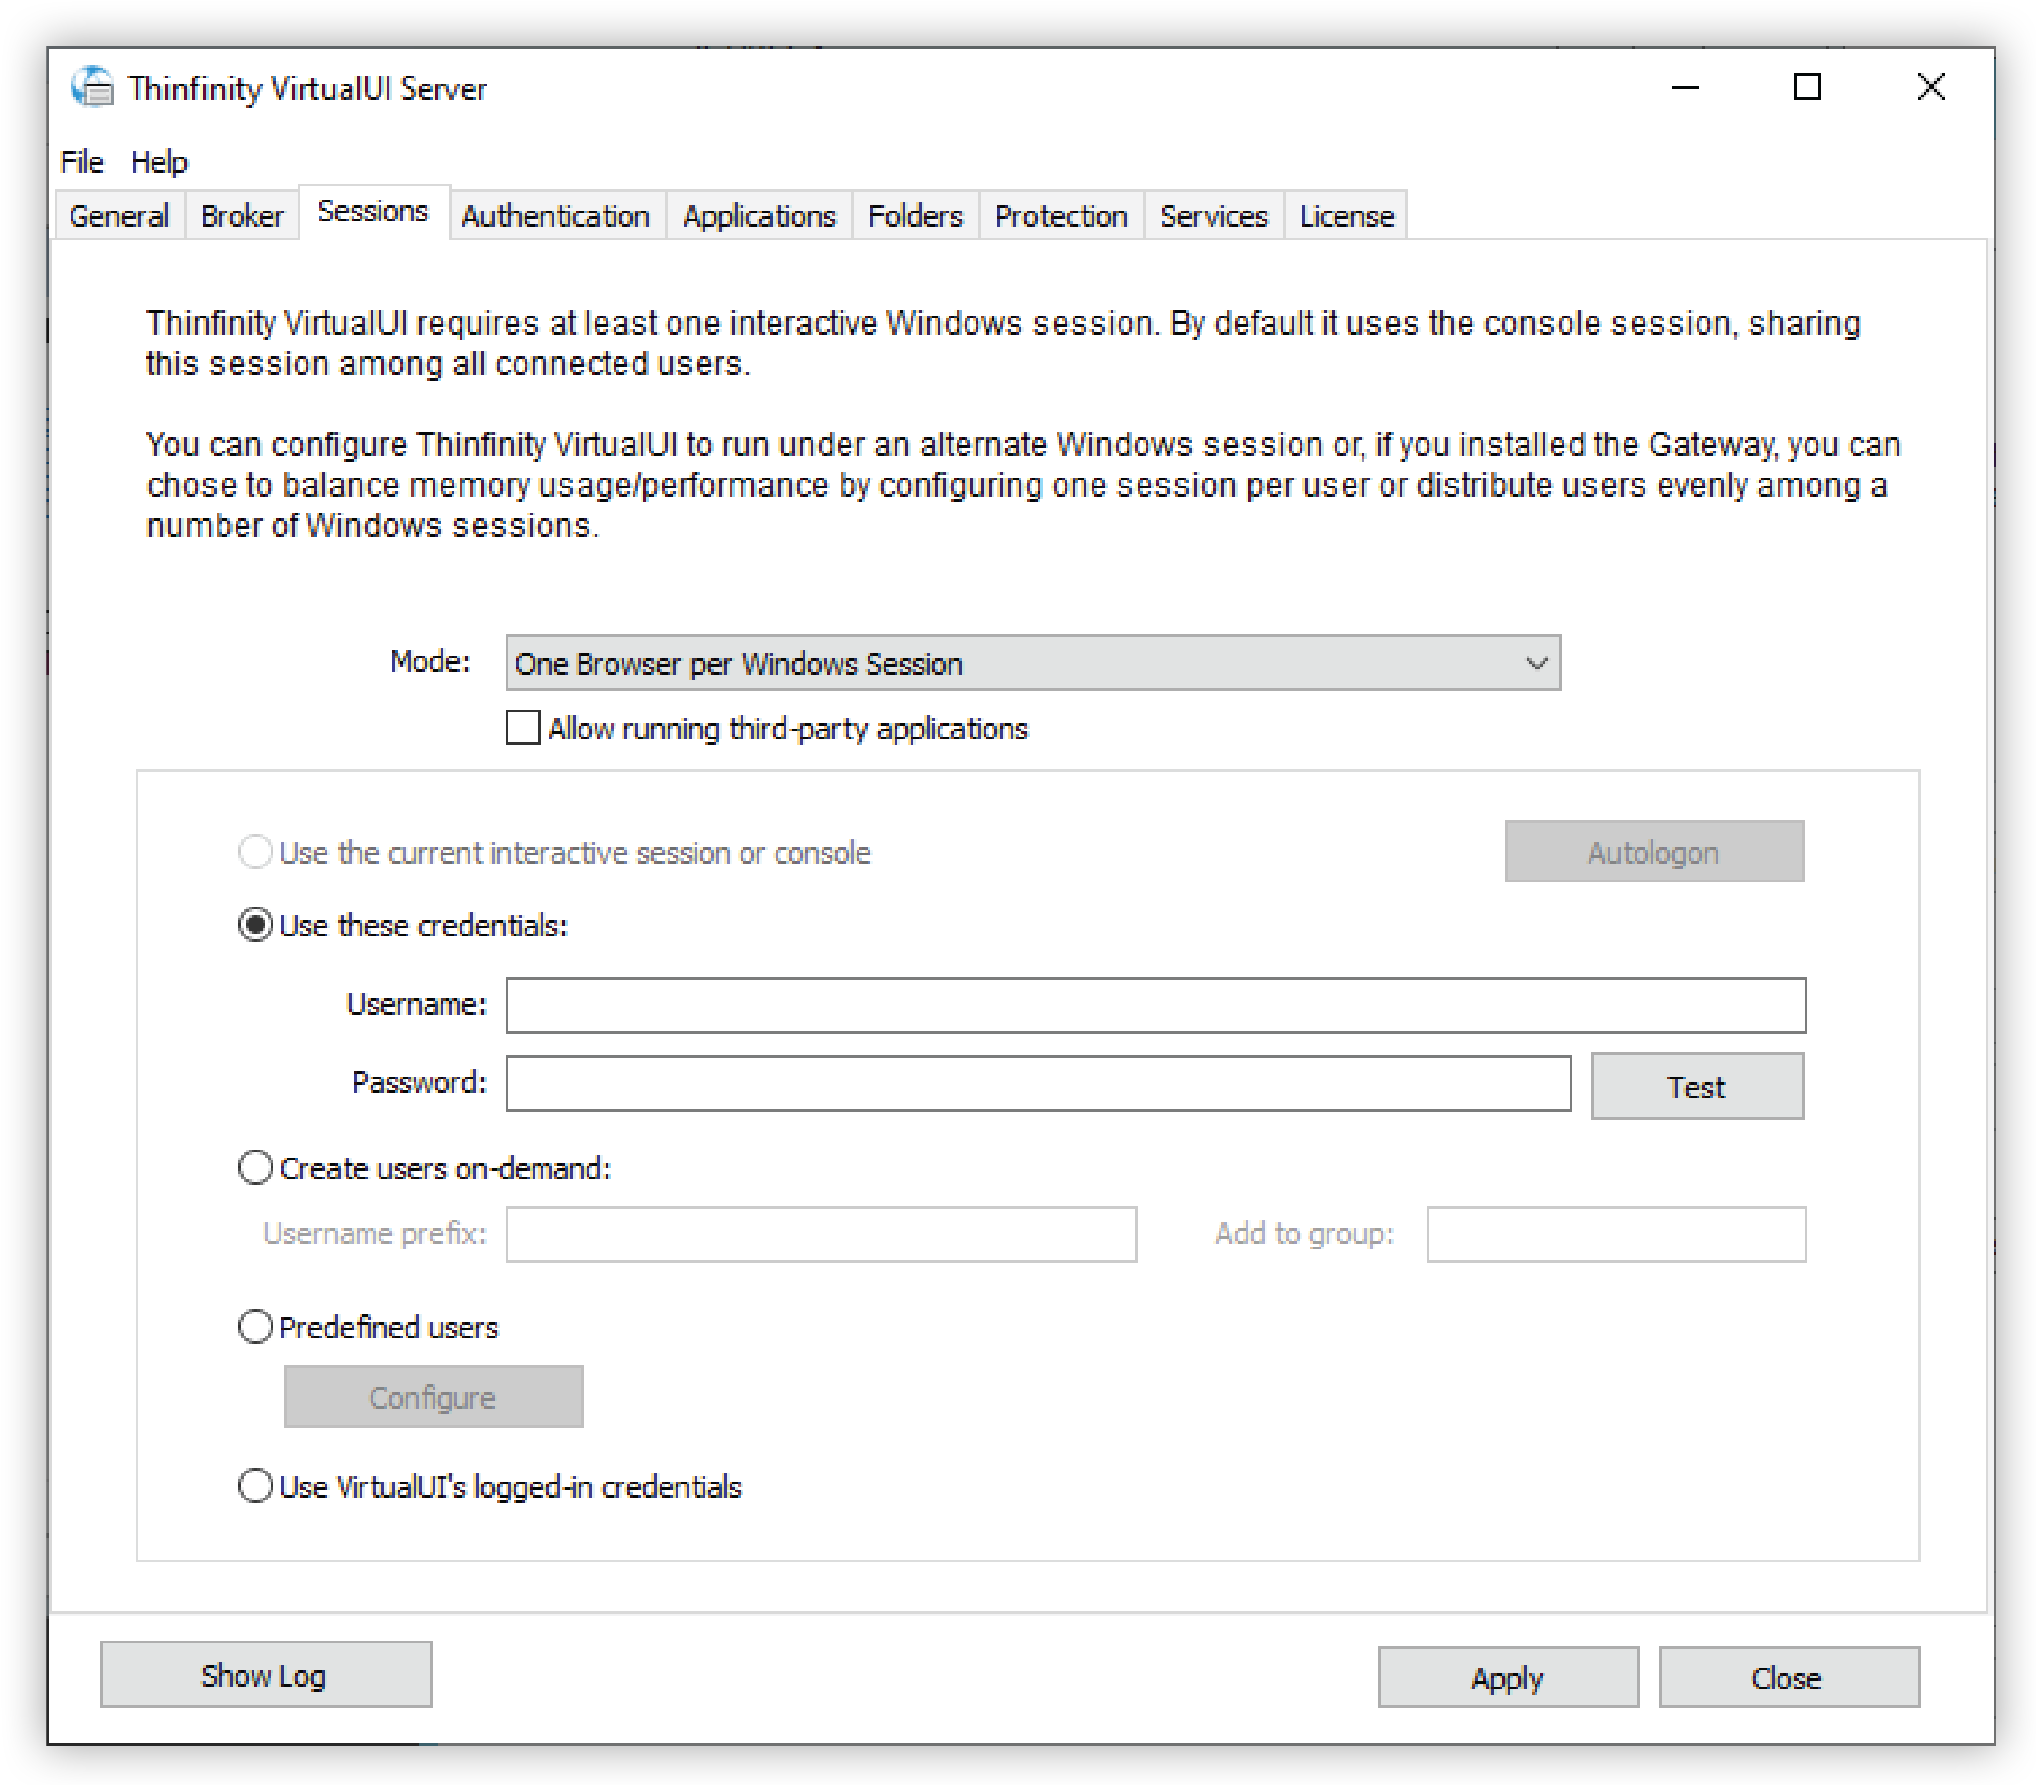Switch to the General tab

click(x=119, y=216)
